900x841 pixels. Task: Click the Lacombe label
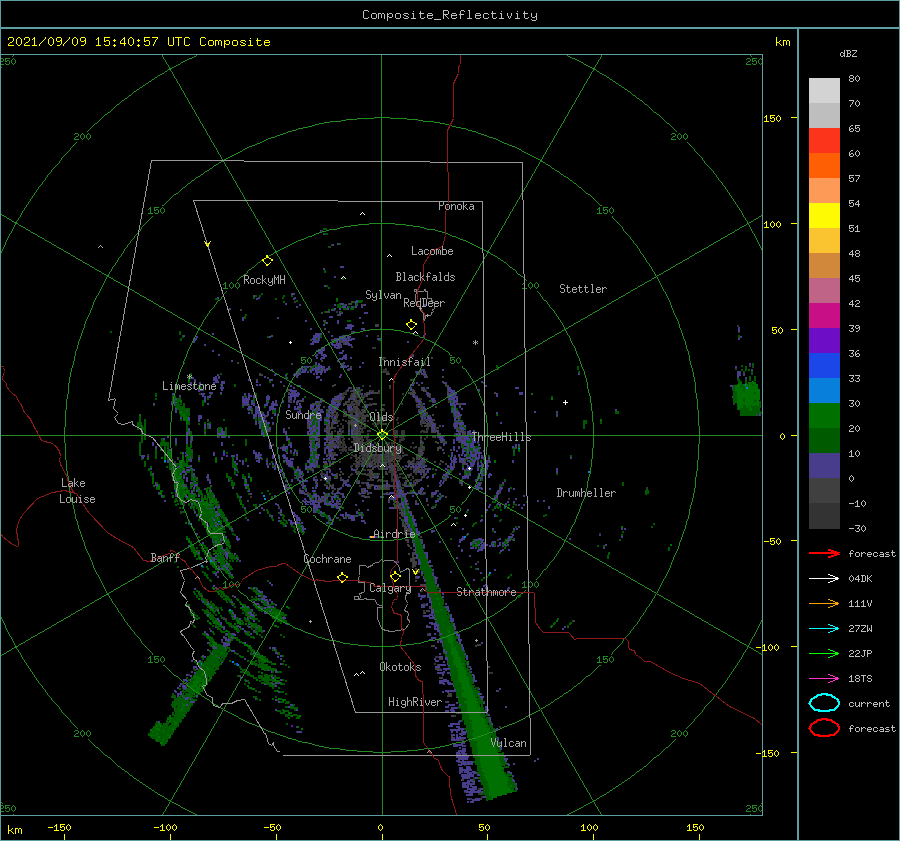[x=432, y=251]
